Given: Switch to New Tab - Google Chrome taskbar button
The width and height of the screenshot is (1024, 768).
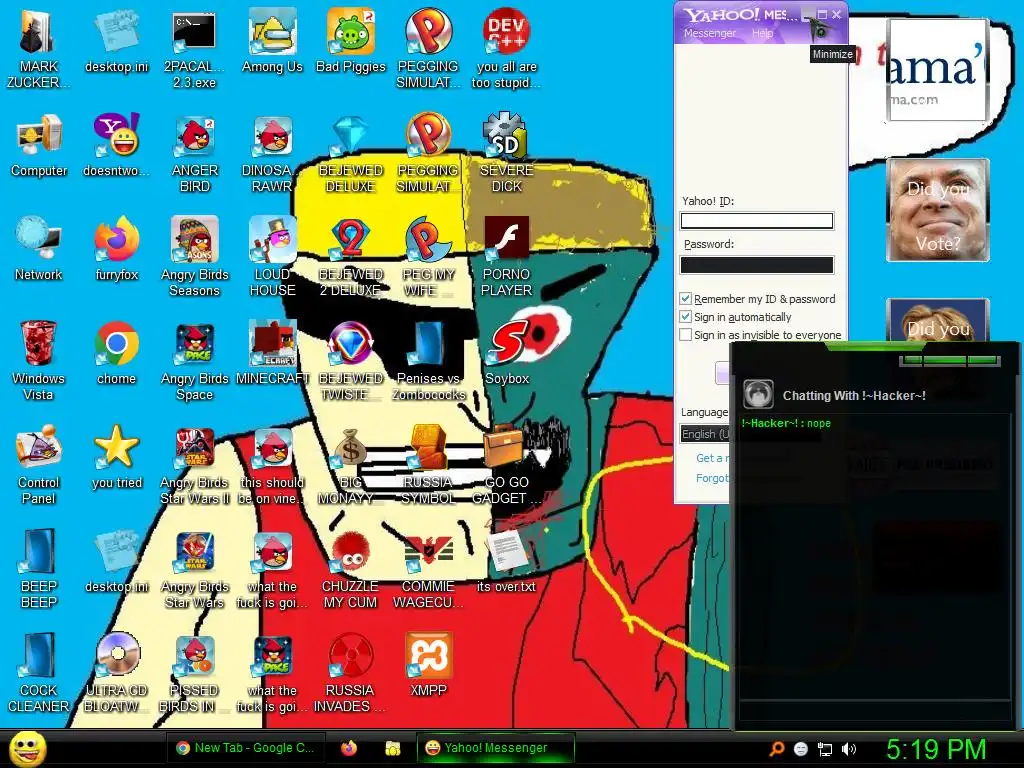Looking at the screenshot, I should [244, 748].
